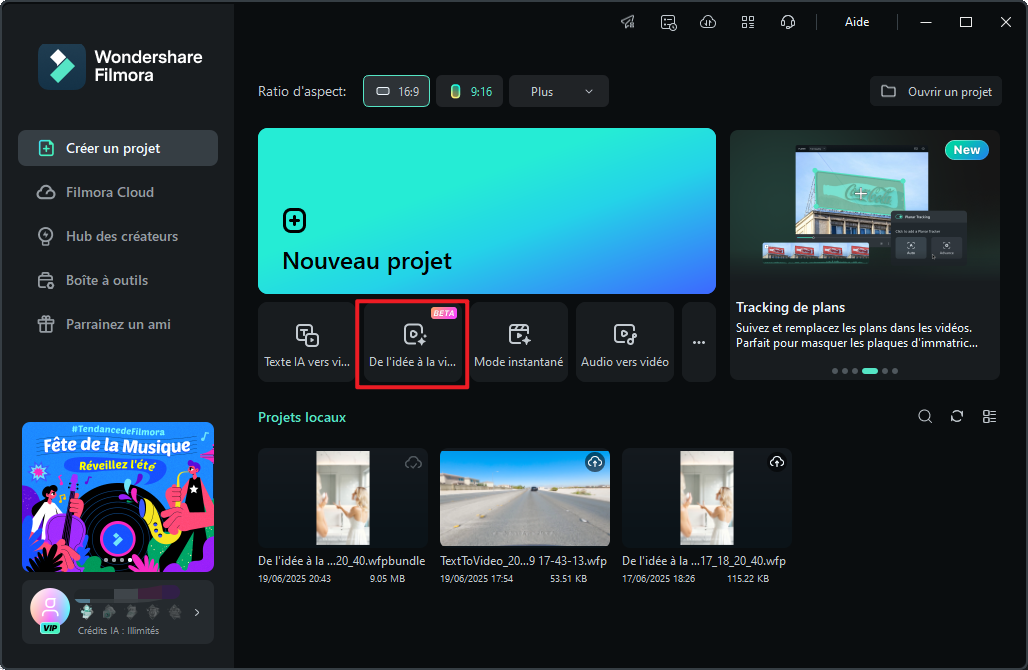1028x670 pixels.
Task: Click Tracking de plans banner image
Action: pyautogui.click(x=865, y=206)
